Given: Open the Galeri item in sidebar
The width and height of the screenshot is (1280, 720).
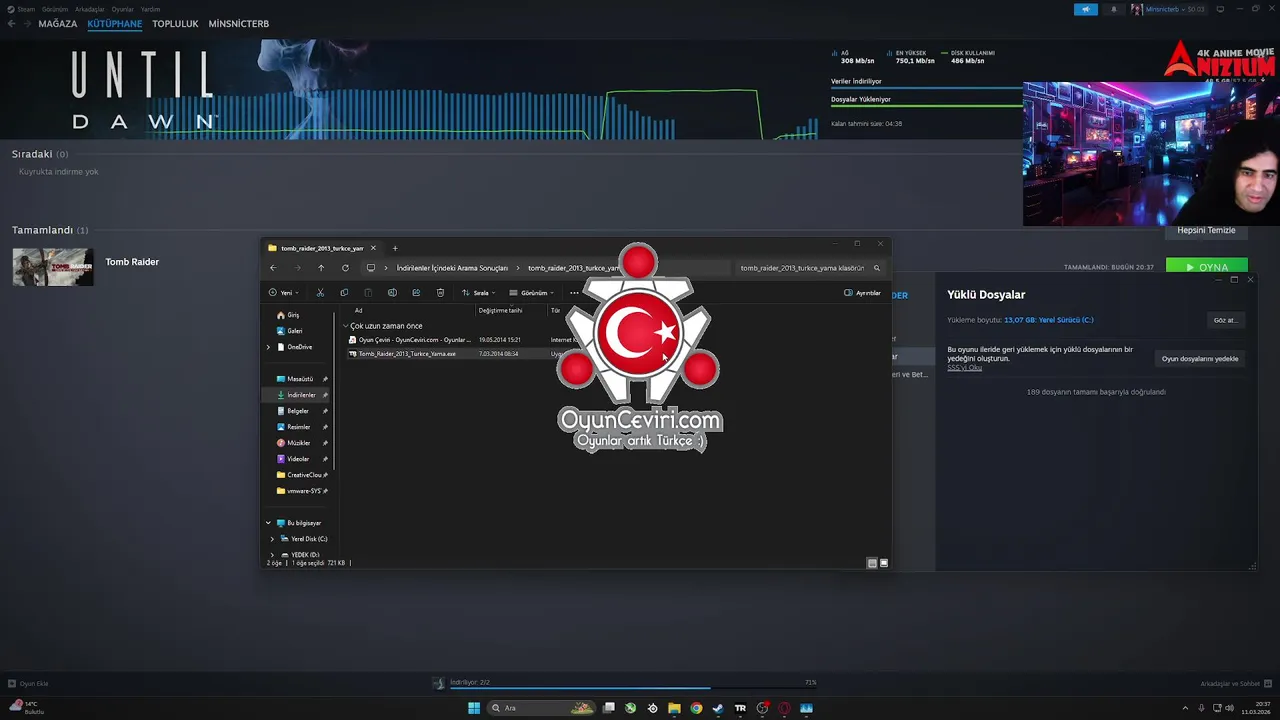Looking at the screenshot, I should (294, 331).
